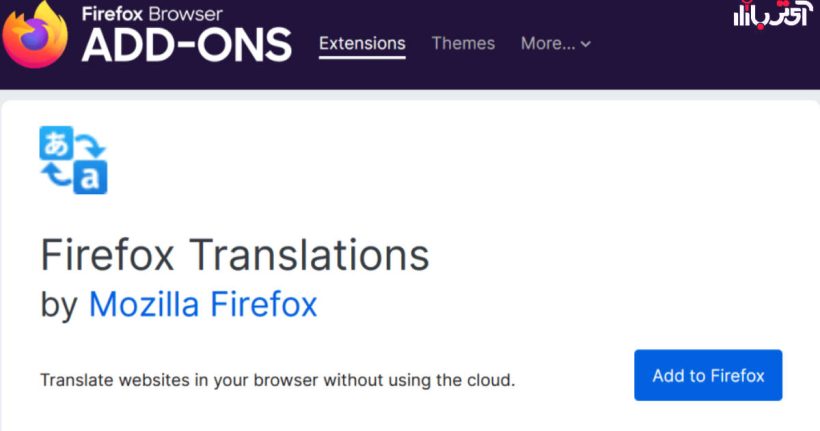This screenshot has width=820, height=431.
Task: Click the chevron arrow beside More
Action: [586, 44]
